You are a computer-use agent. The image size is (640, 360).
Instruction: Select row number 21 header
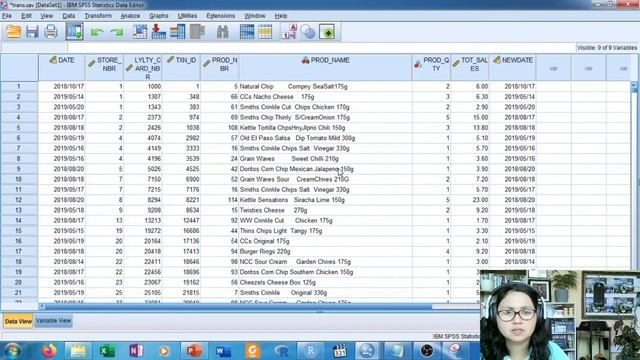pyautogui.click(x=19, y=293)
